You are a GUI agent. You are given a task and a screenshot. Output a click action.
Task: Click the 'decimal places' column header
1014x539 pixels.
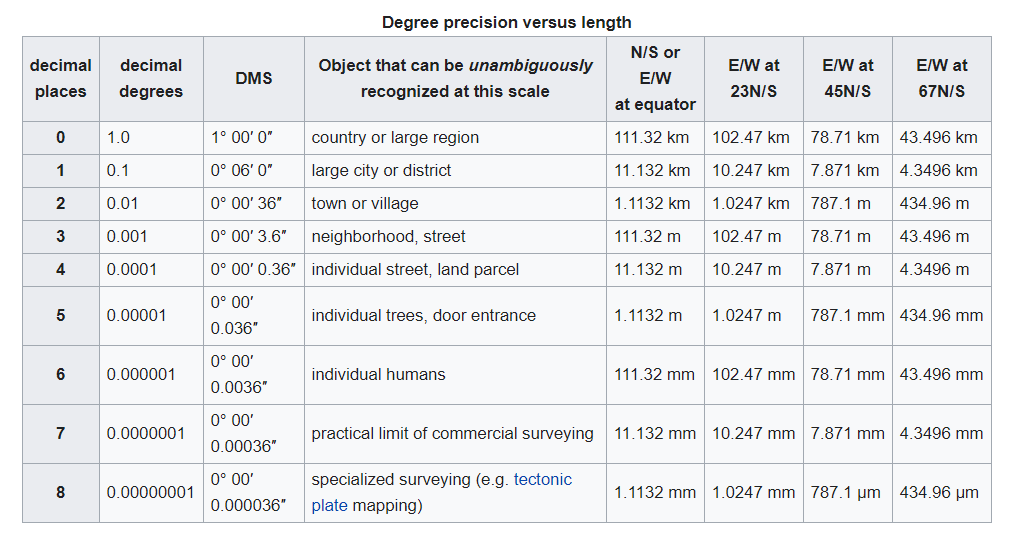(61, 79)
